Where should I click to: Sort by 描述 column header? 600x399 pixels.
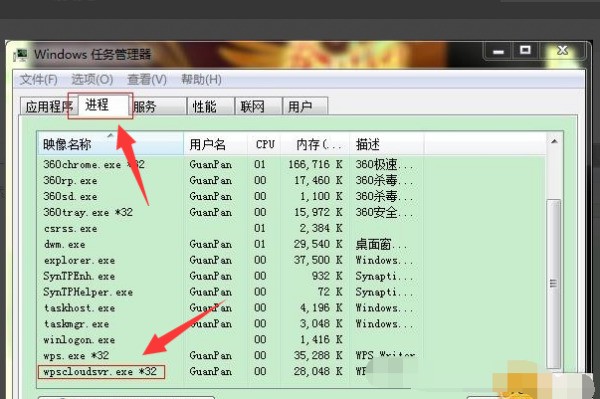tap(386, 144)
